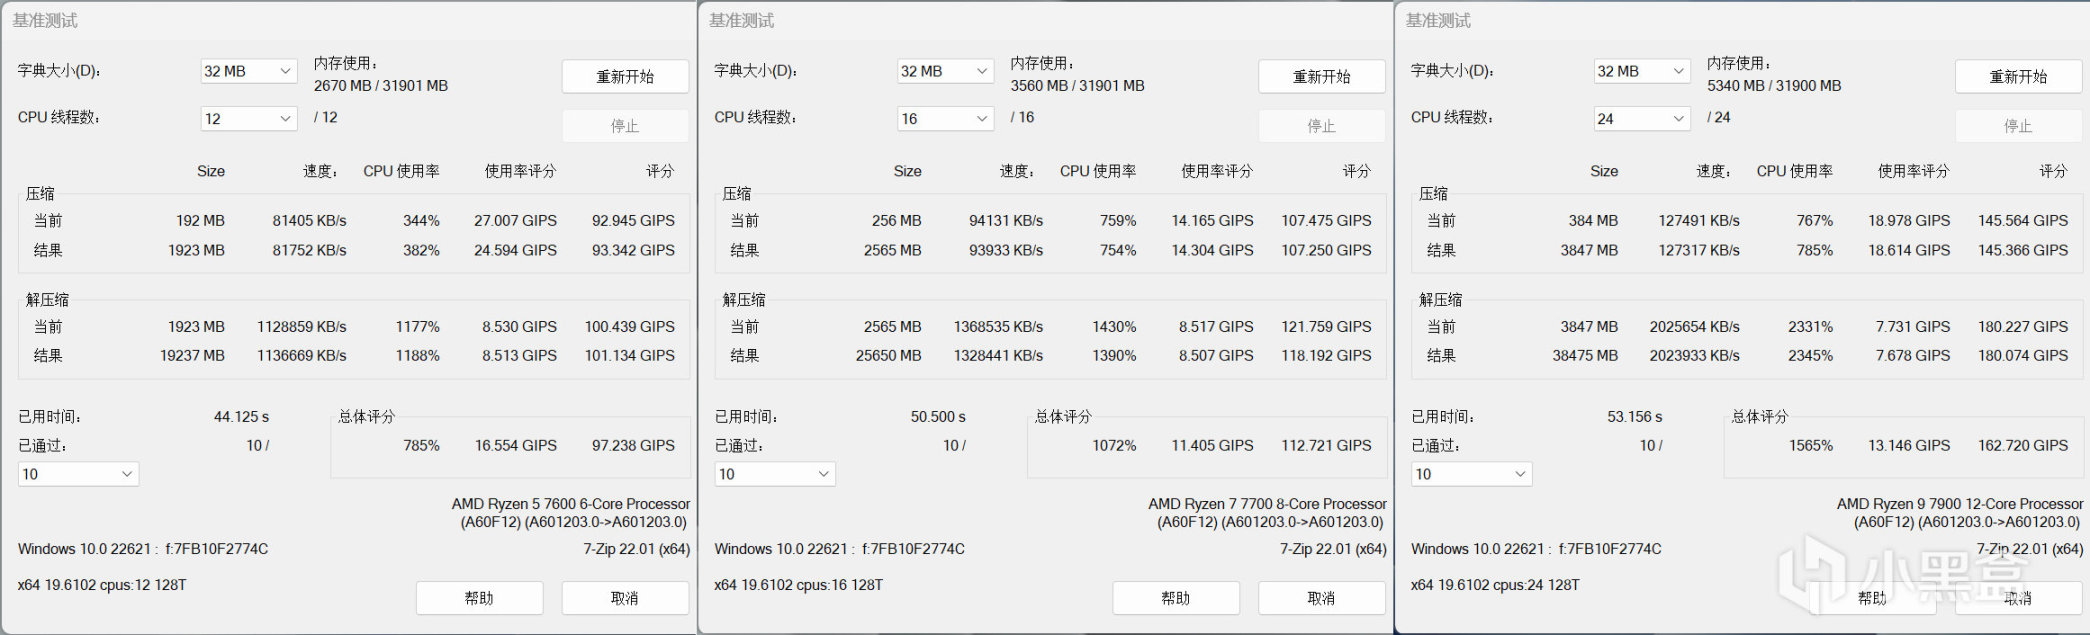Click 取消 in Ryzen 9 7900 window

tap(2018, 598)
